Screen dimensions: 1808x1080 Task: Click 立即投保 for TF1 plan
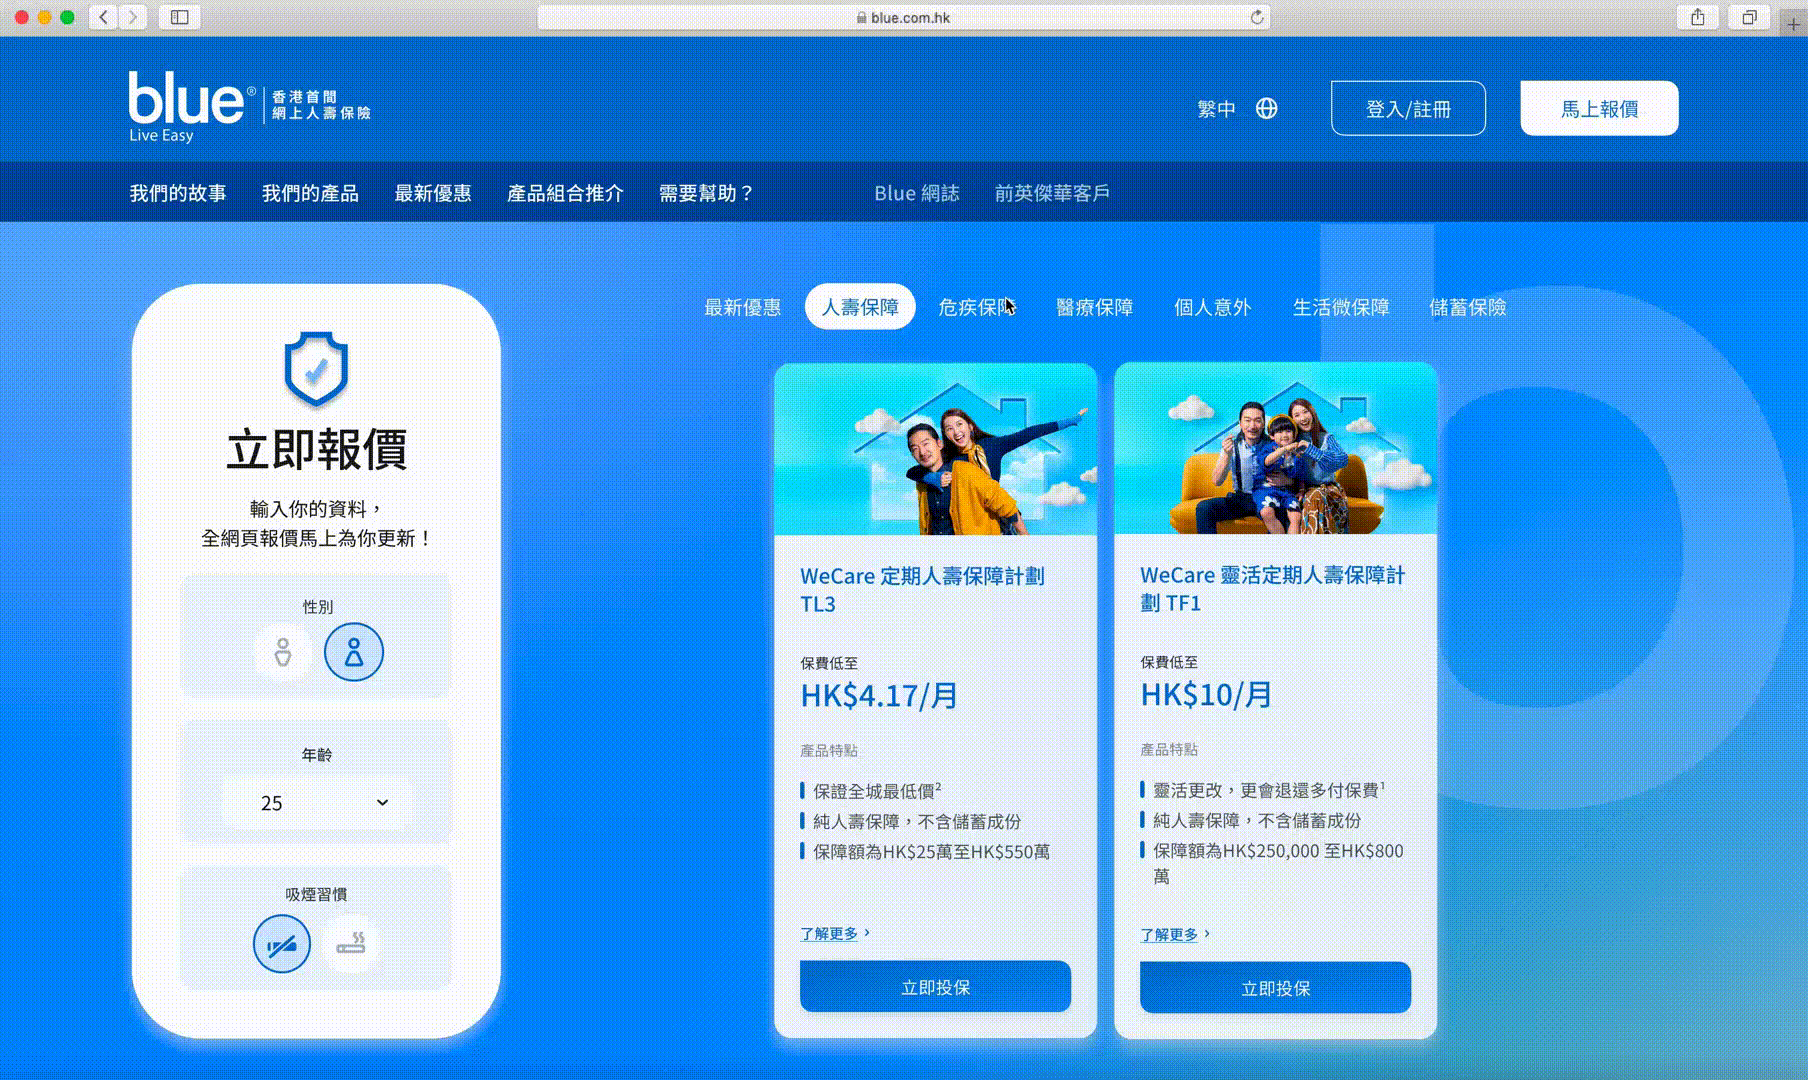(1275, 988)
